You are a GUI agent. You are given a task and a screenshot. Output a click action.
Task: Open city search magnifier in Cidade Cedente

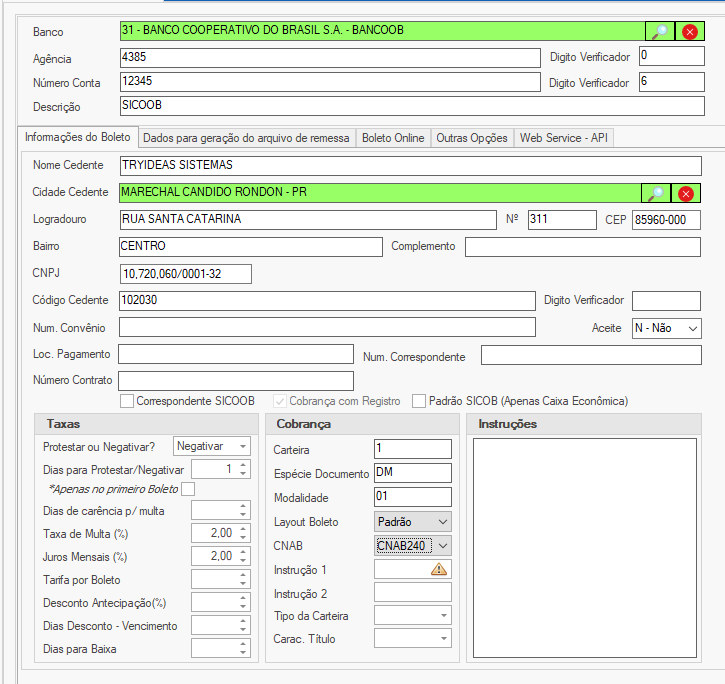coord(656,193)
